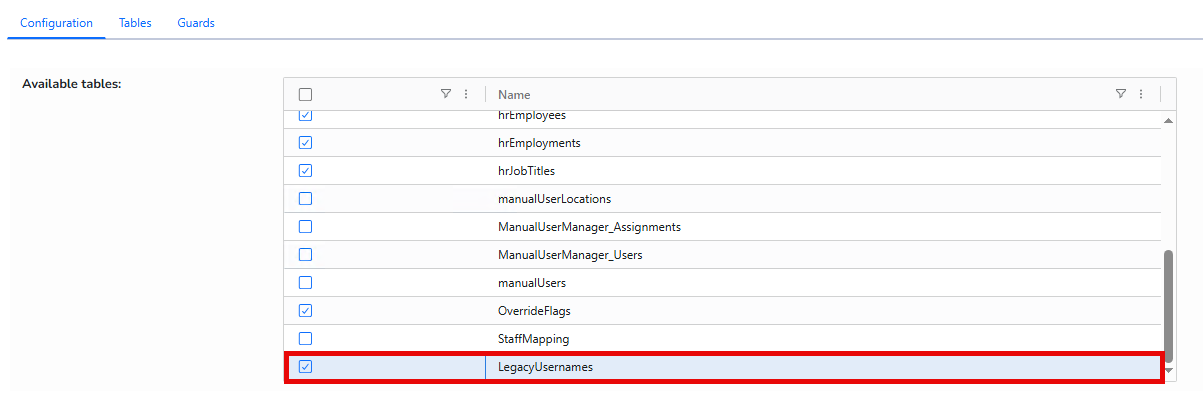This screenshot has height=396, width=1203.
Task: Check the manualUserLocations checkbox
Action: [306, 199]
